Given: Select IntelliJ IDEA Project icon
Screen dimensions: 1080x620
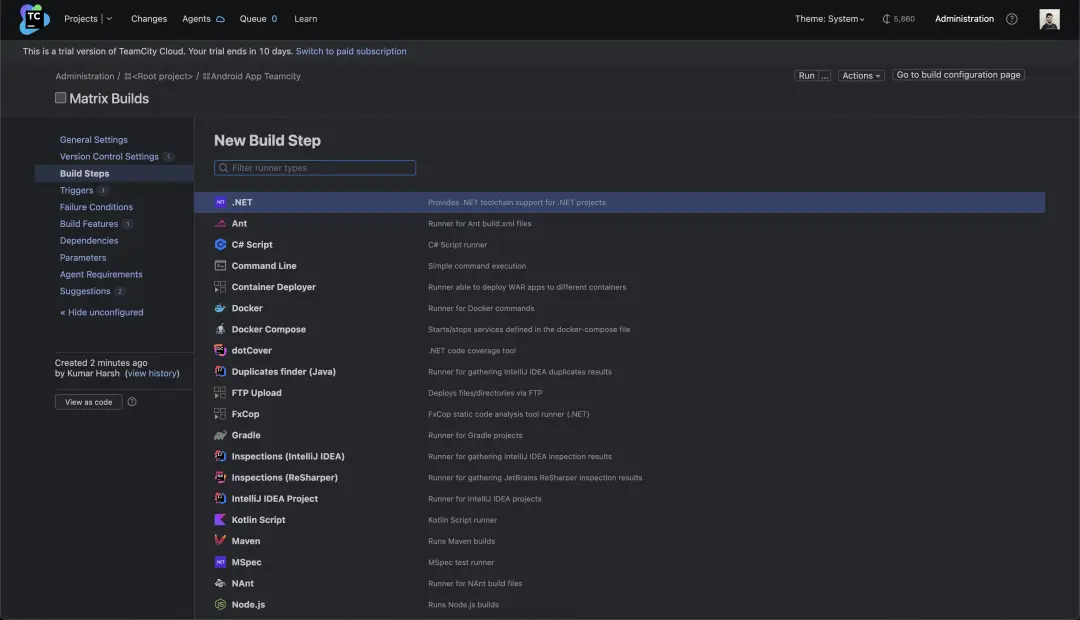Looking at the screenshot, I should (x=220, y=499).
